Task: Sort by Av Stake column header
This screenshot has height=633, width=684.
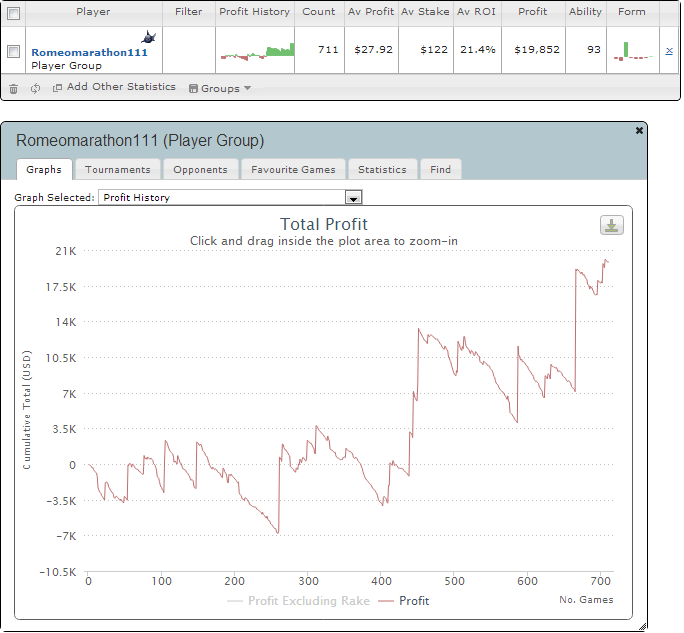Action: pyautogui.click(x=425, y=12)
